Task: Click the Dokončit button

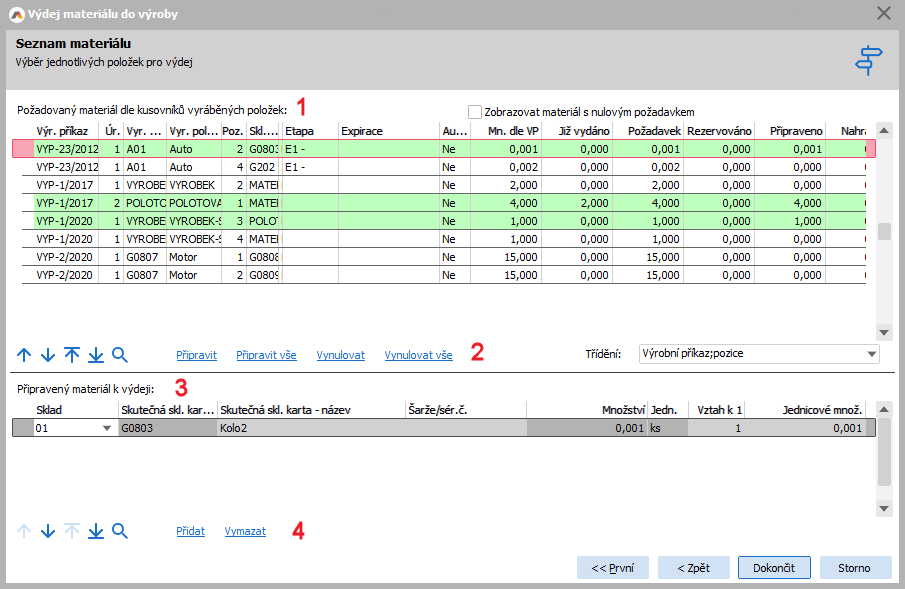Action: 774,568
